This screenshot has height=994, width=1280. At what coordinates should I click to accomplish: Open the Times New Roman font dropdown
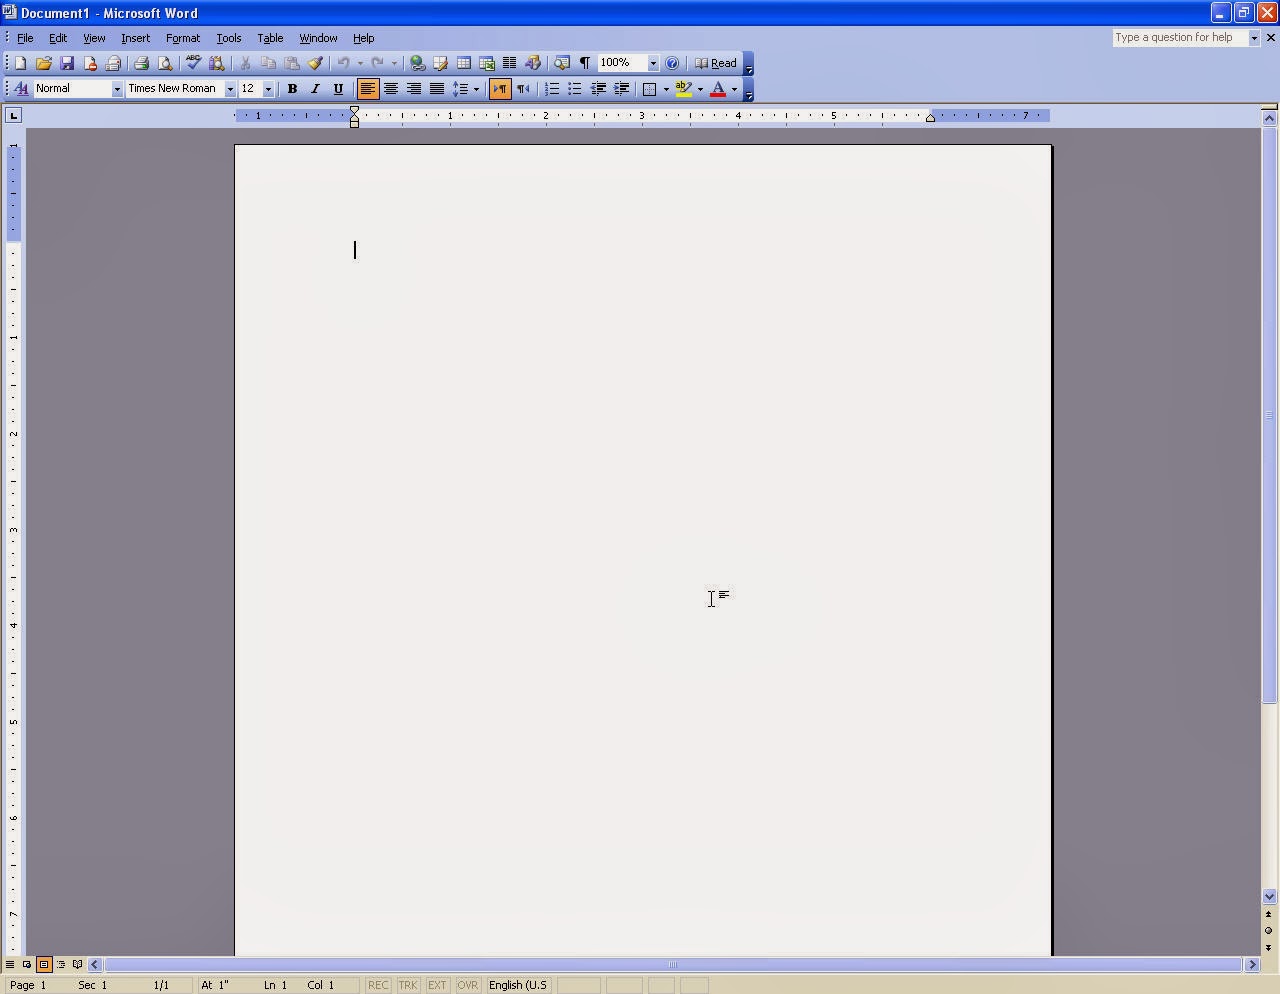(230, 88)
